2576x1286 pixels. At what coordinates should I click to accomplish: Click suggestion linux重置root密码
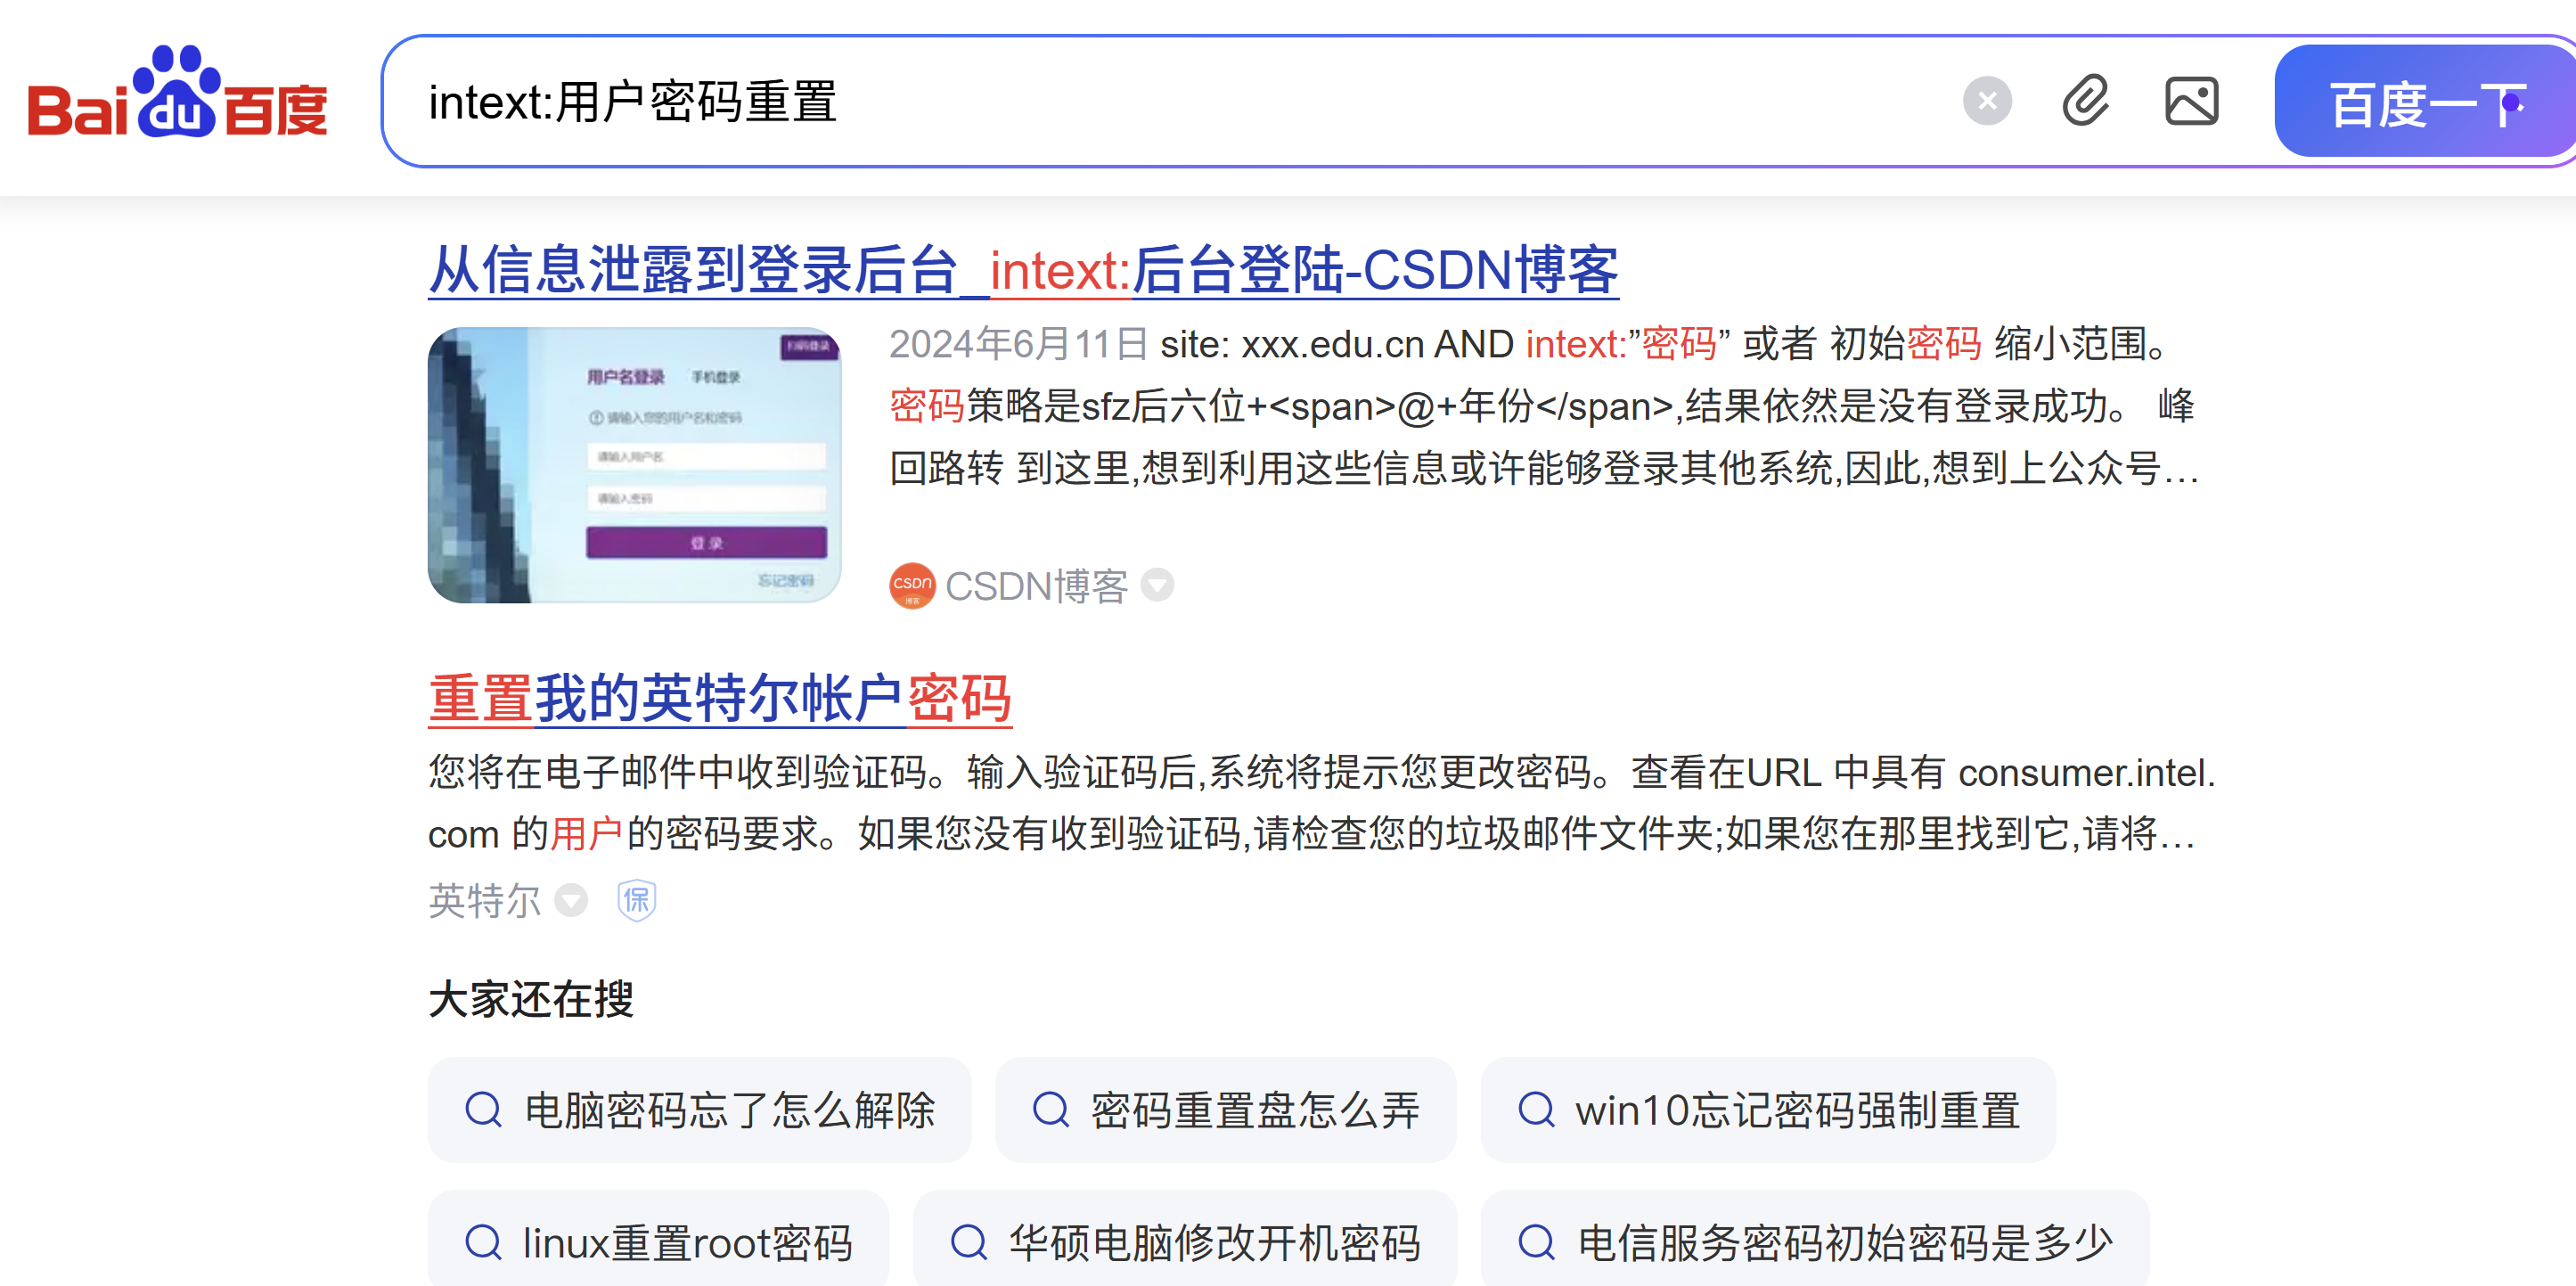coord(658,1243)
